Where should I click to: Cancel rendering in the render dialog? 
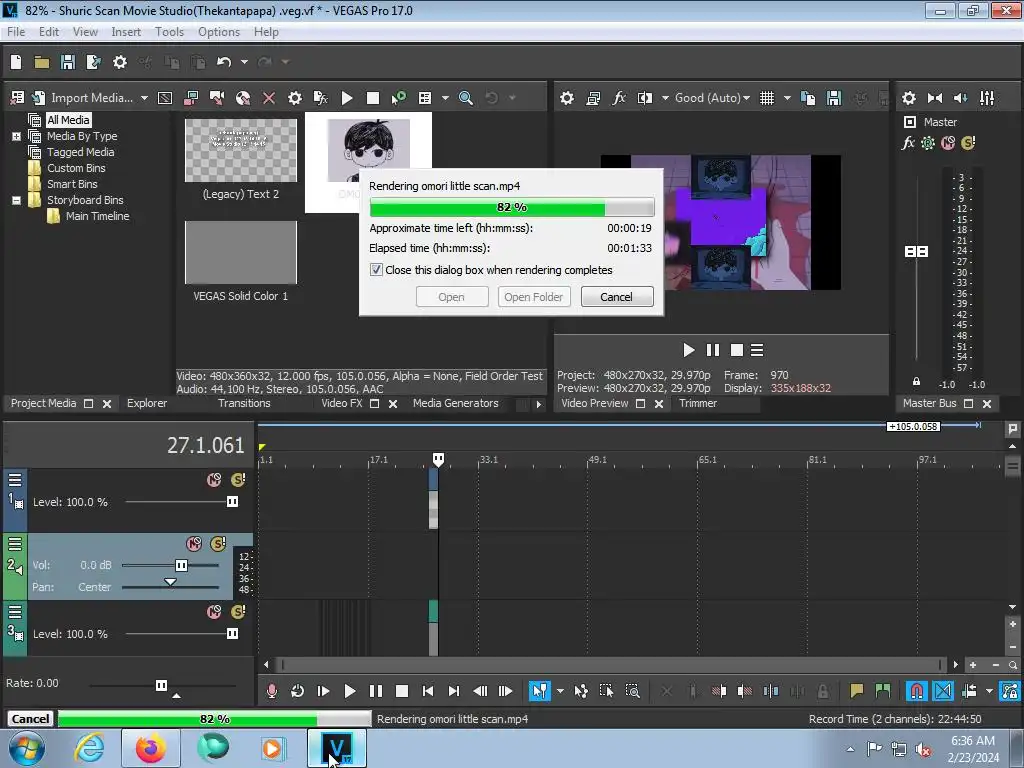point(616,296)
